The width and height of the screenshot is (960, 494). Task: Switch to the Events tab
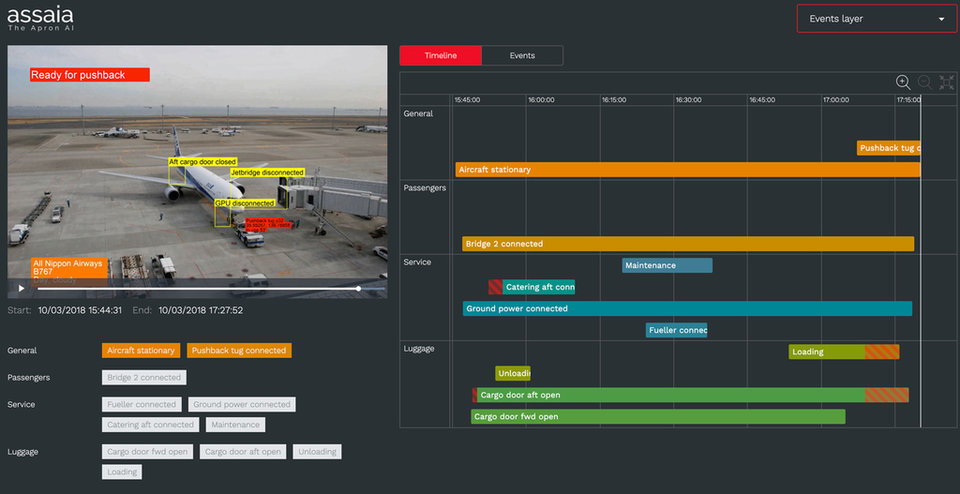[522, 56]
